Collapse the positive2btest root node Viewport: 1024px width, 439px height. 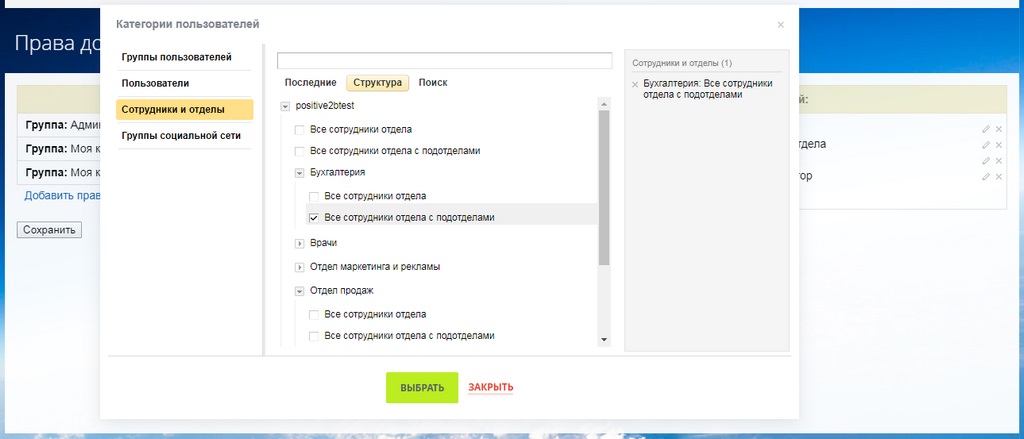click(285, 106)
